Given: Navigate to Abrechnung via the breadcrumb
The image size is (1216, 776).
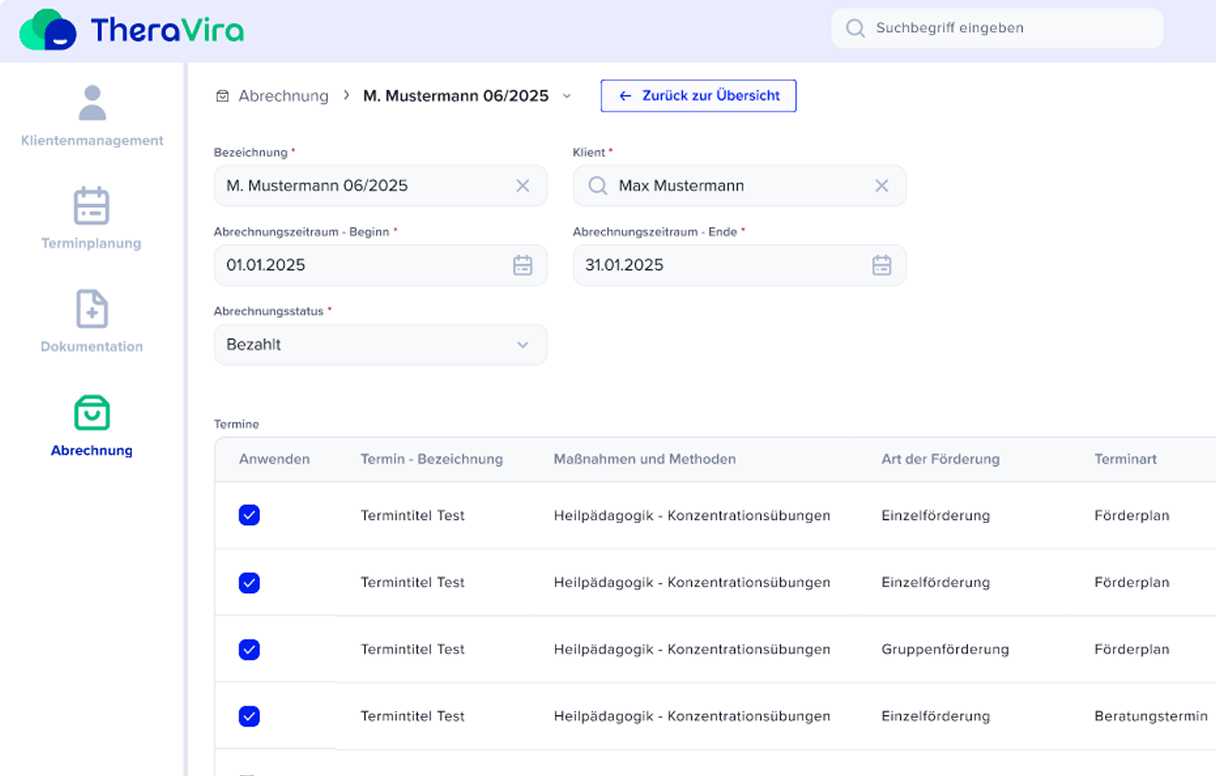Looking at the screenshot, I should (x=283, y=95).
